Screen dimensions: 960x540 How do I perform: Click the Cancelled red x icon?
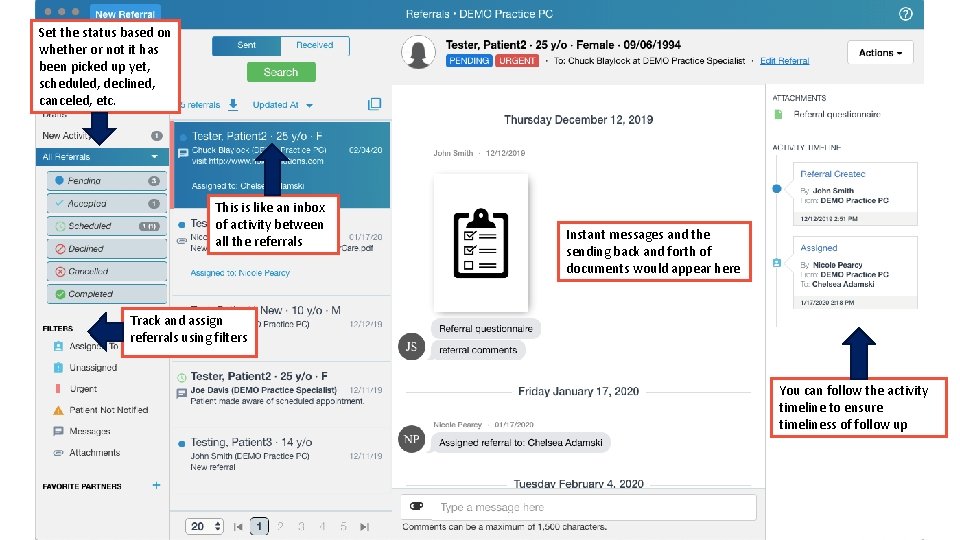click(x=60, y=271)
